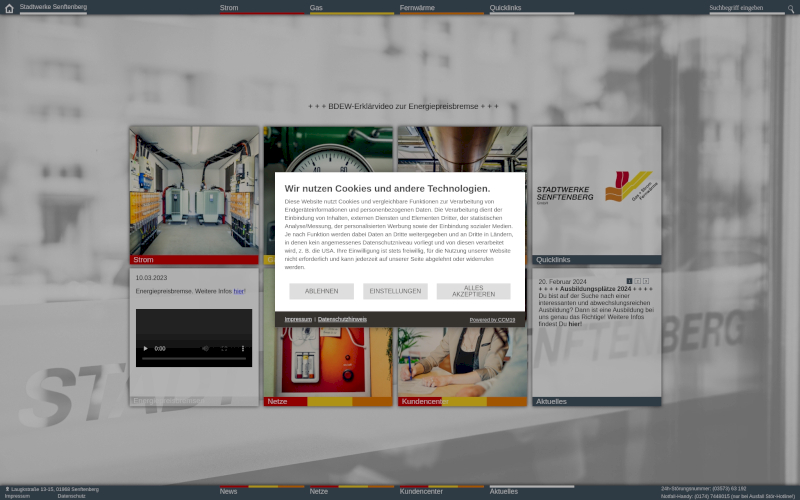This screenshot has height=500, width=800.
Task: Select Fernwärme in top navigation
Action: [417, 8]
